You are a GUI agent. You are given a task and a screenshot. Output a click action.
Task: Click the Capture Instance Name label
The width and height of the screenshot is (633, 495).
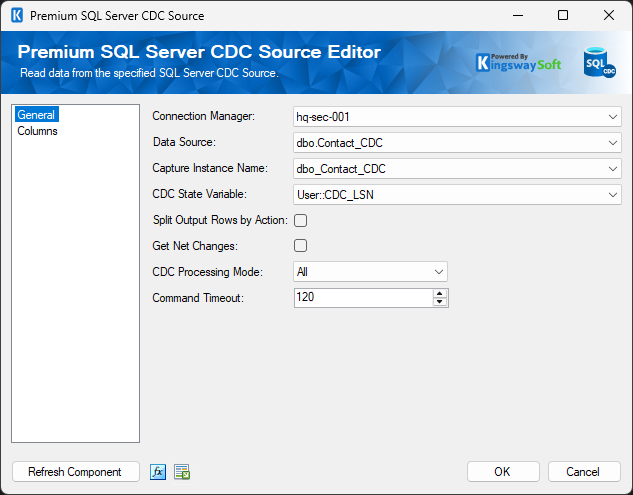[x=210, y=168]
